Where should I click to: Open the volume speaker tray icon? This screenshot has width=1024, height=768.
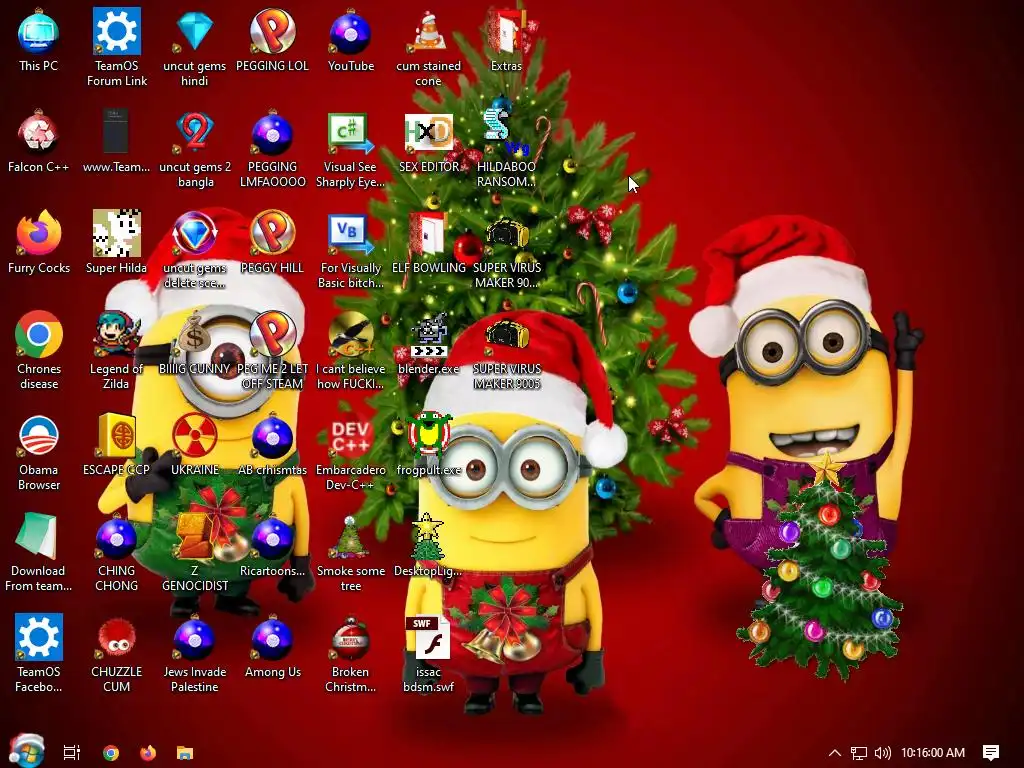click(882, 753)
